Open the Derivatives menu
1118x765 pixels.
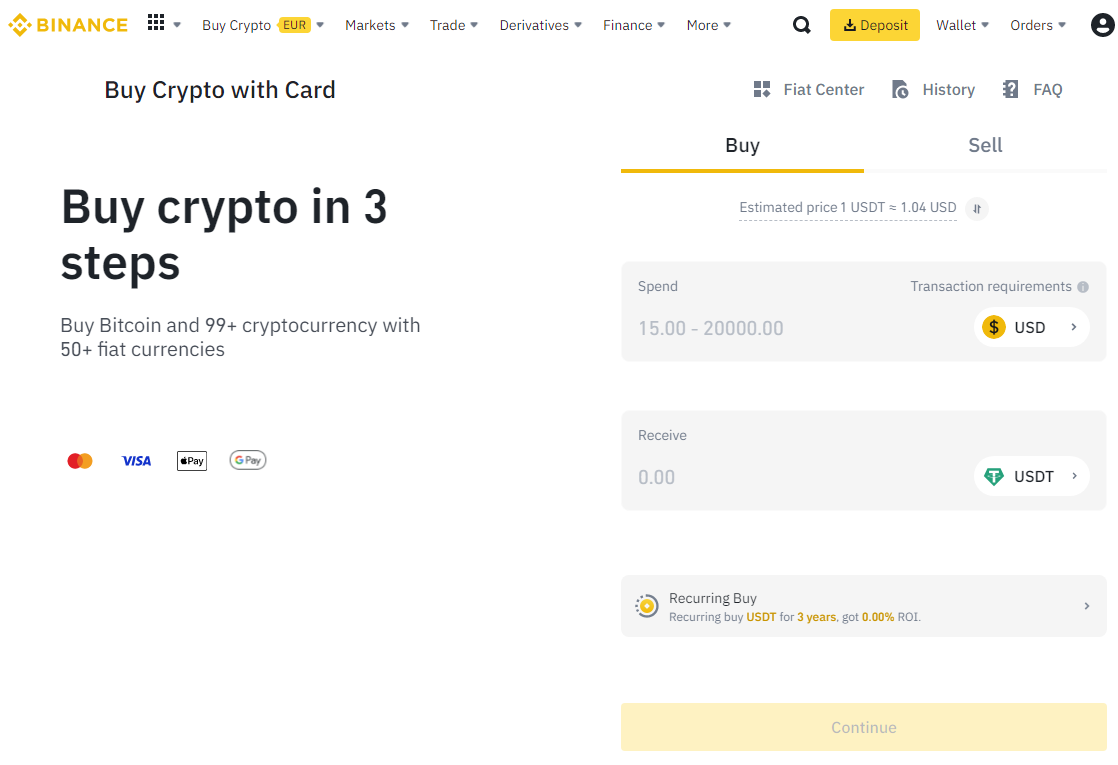coord(540,25)
